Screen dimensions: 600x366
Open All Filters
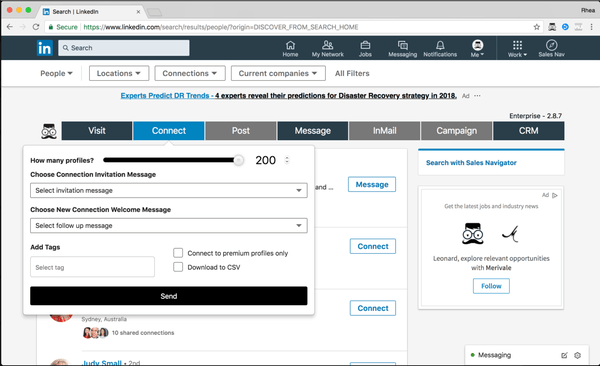click(352, 73)
